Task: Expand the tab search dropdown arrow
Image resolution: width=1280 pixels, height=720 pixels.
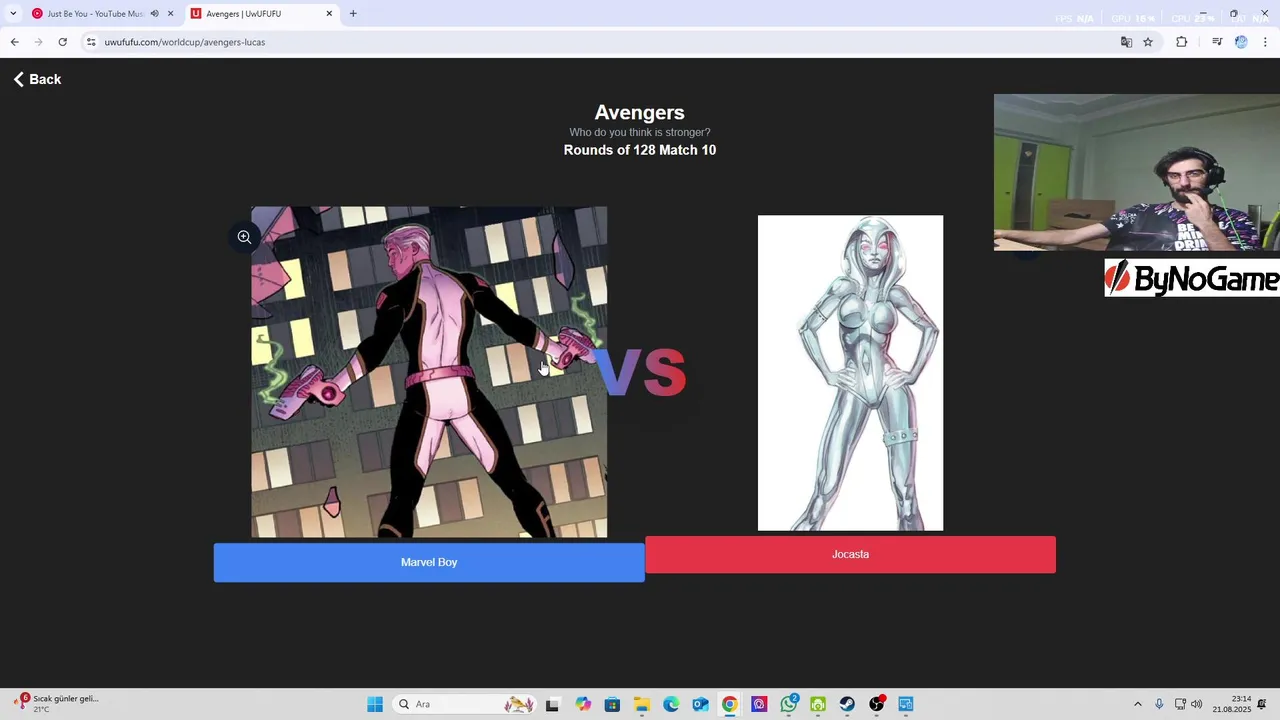Action: (12, 14)
